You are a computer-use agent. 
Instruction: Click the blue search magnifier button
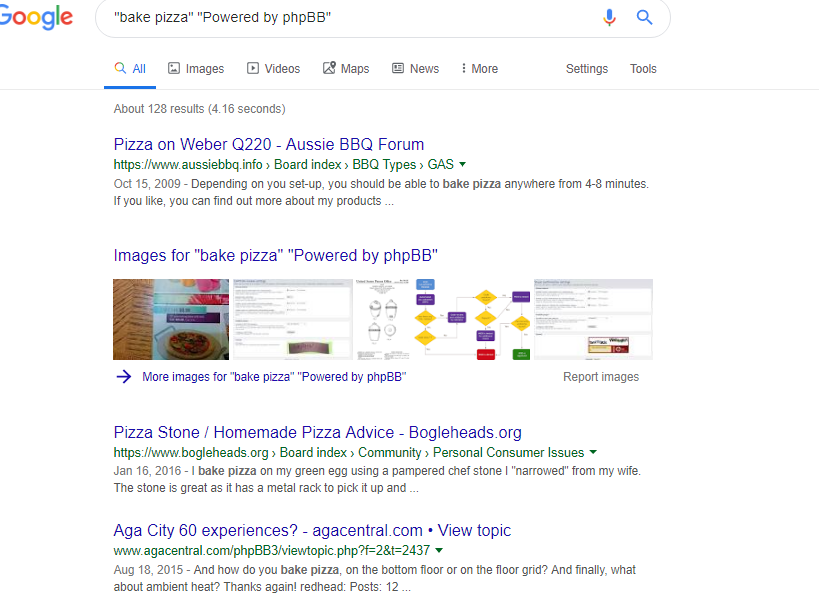tap(645, 17)
